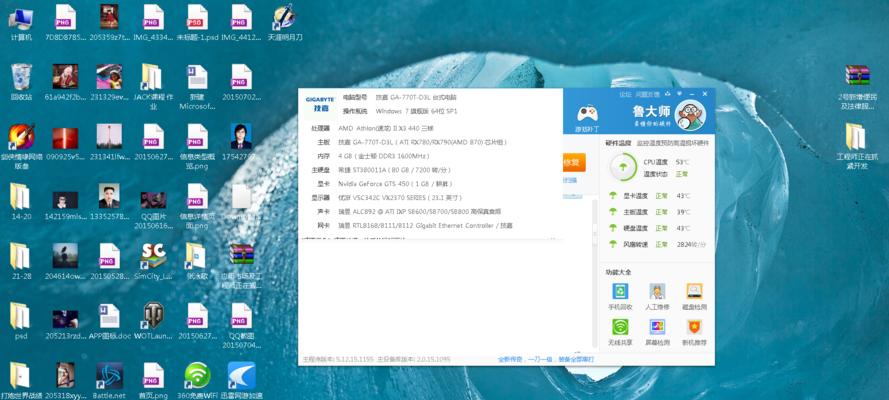Launch 迅雷网游加速 shortcut
Screen dimensions: 889x400
click(x=241, y=380)
